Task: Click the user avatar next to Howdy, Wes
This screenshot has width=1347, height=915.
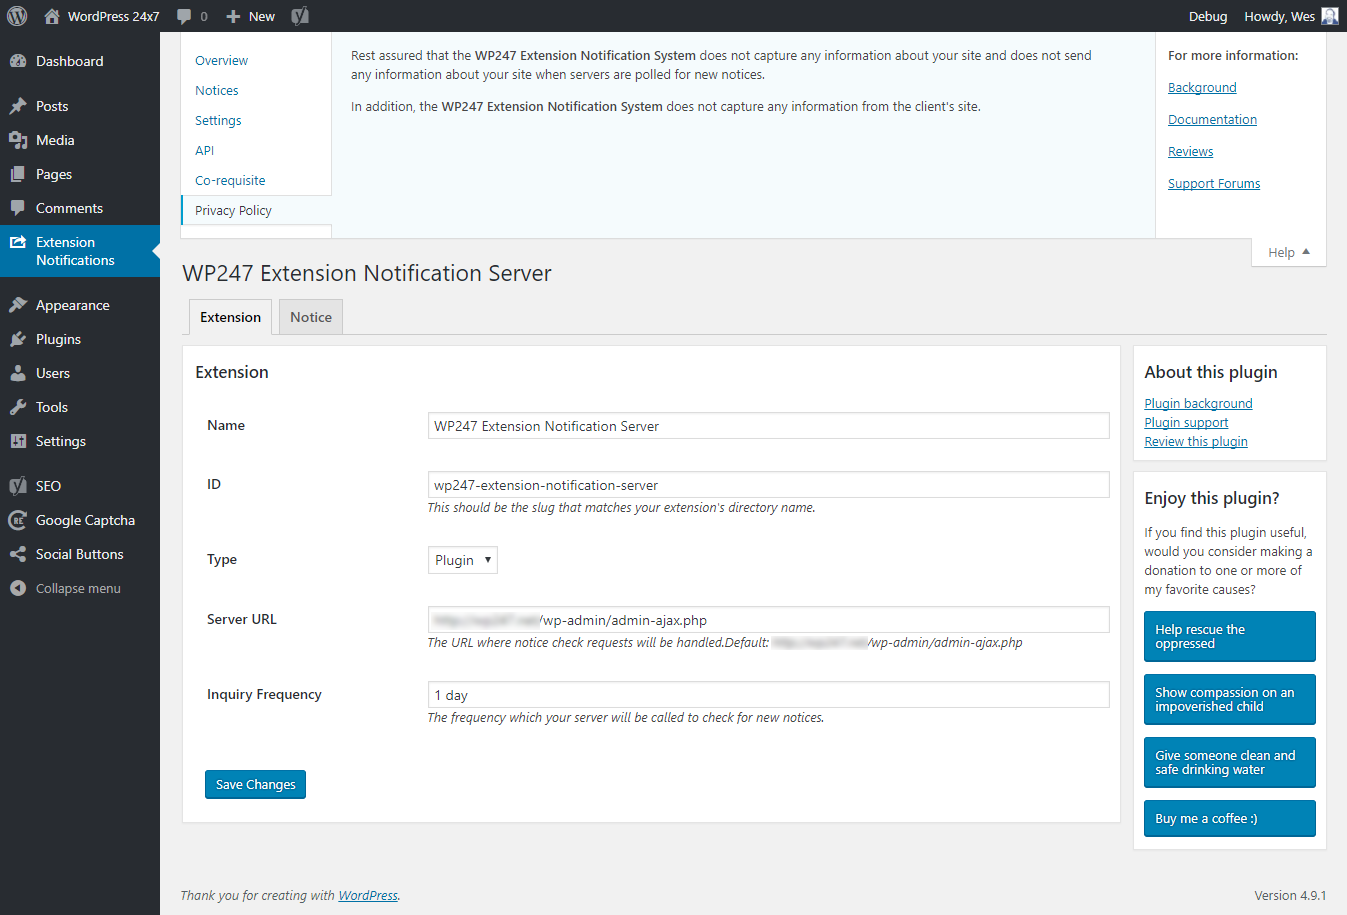Action: point(1329,16)
